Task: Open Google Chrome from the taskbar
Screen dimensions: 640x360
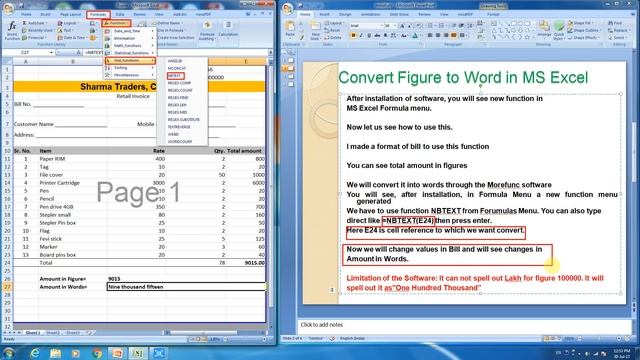Action: click(97, 353)
